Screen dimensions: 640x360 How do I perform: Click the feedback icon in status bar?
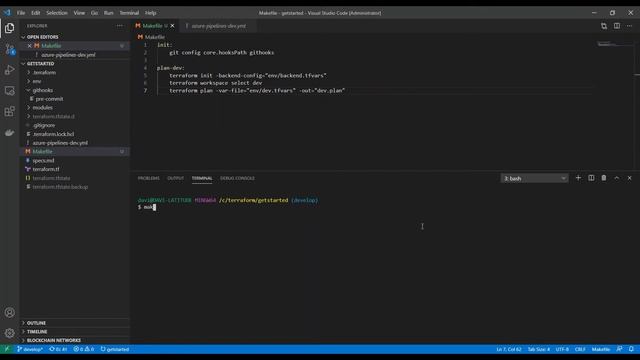[619, 349]
